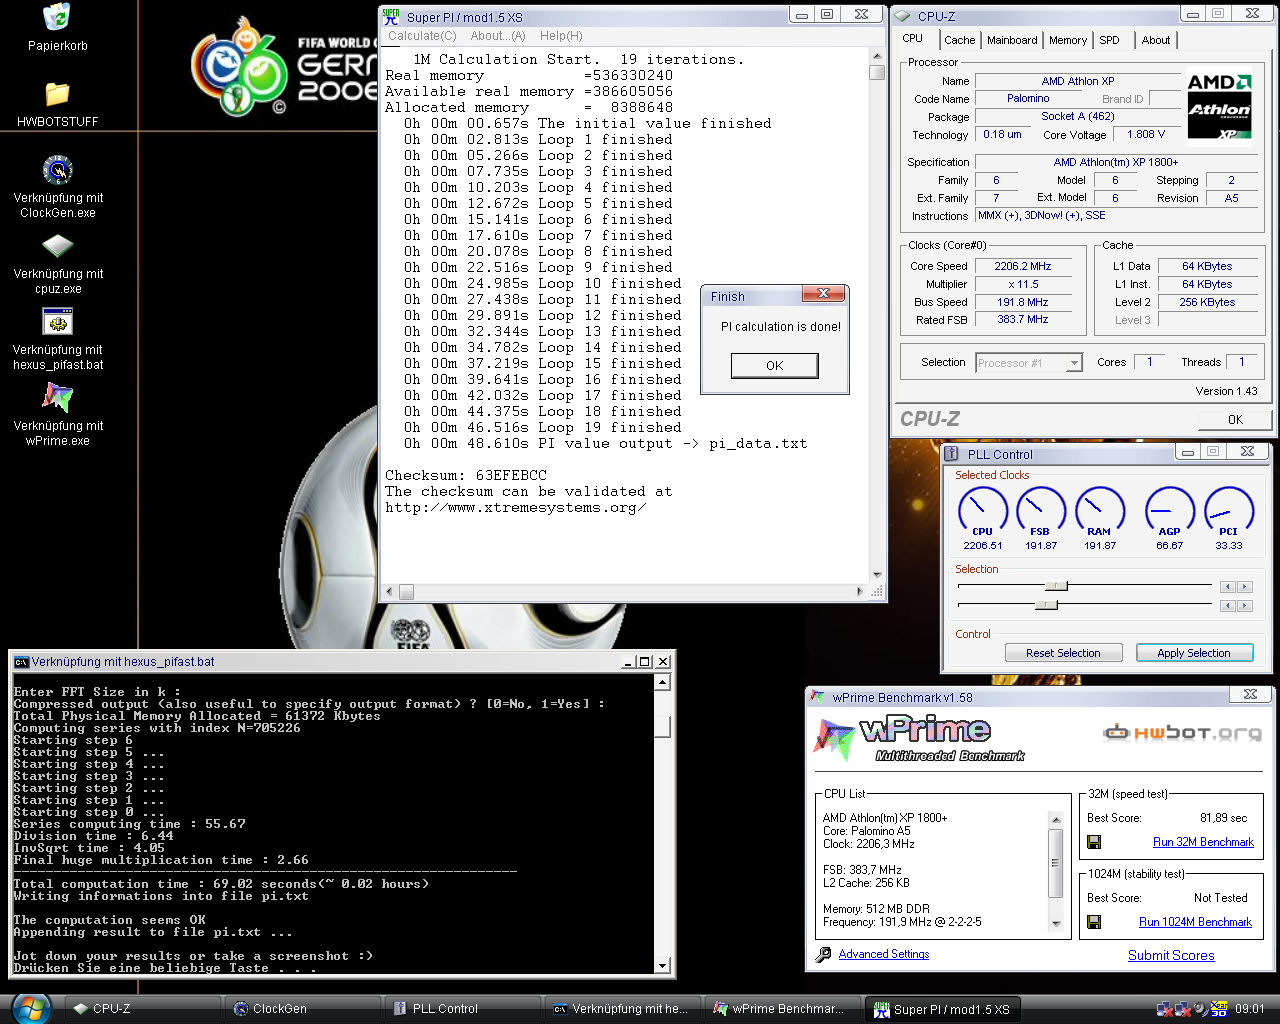Open the About...(A) menu in Super PI

pyautogui.click(x=498, y=36)
